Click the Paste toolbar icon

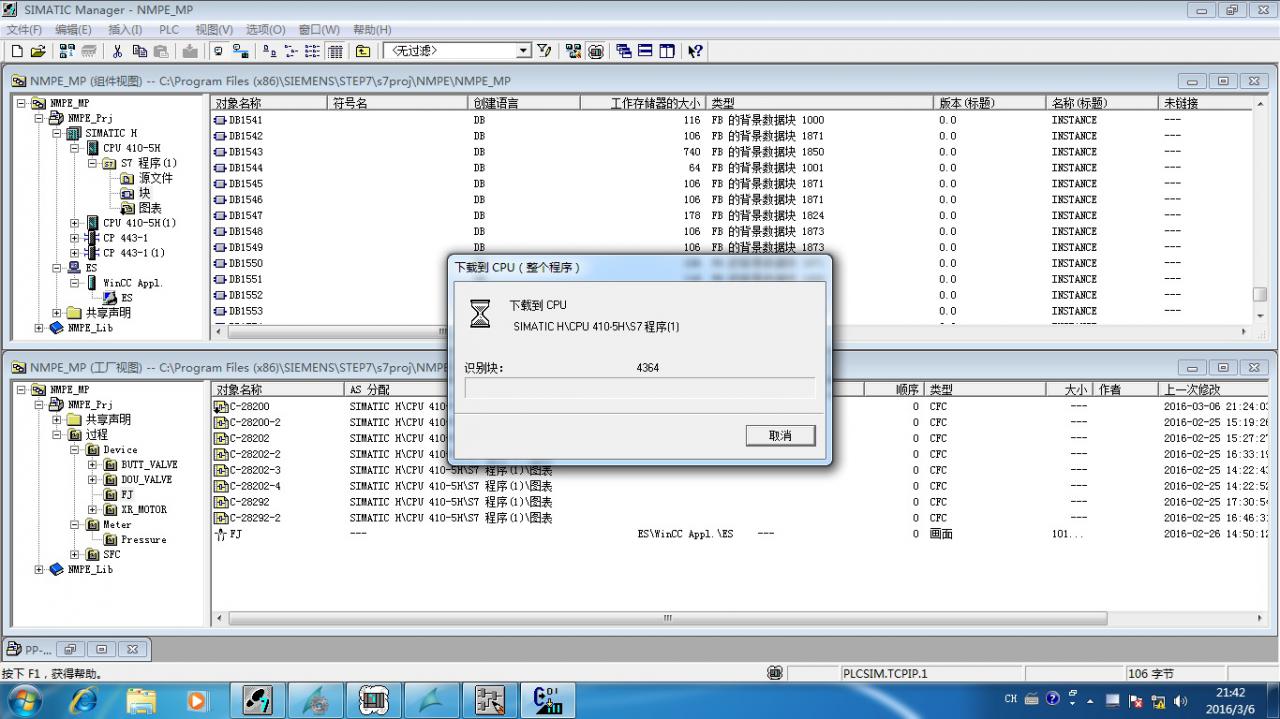[160, 51]
